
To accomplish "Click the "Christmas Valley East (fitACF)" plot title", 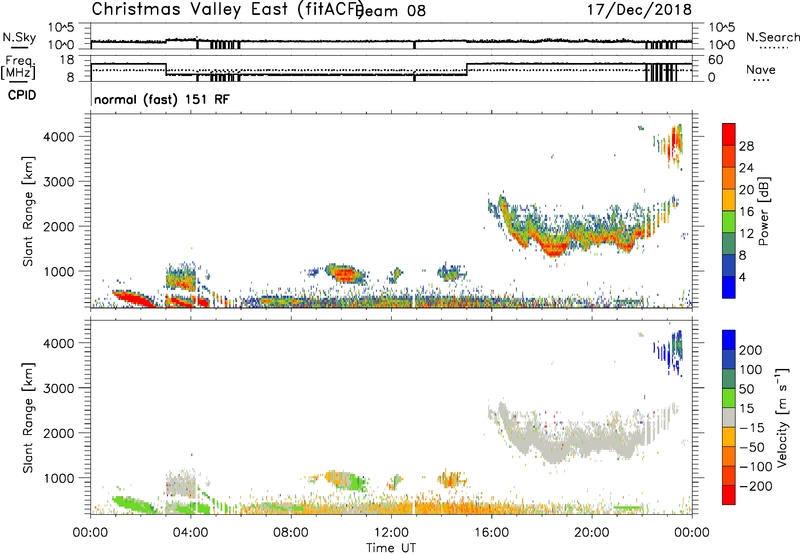I will (228, 9).
